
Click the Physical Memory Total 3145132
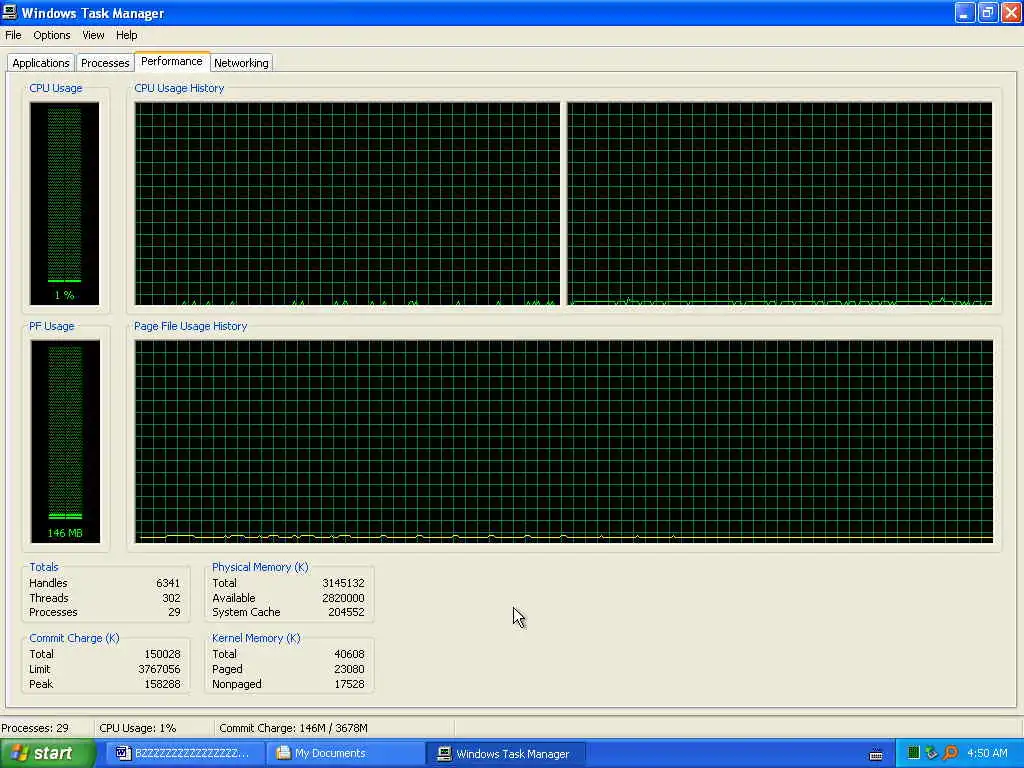(x=343, y=583)
